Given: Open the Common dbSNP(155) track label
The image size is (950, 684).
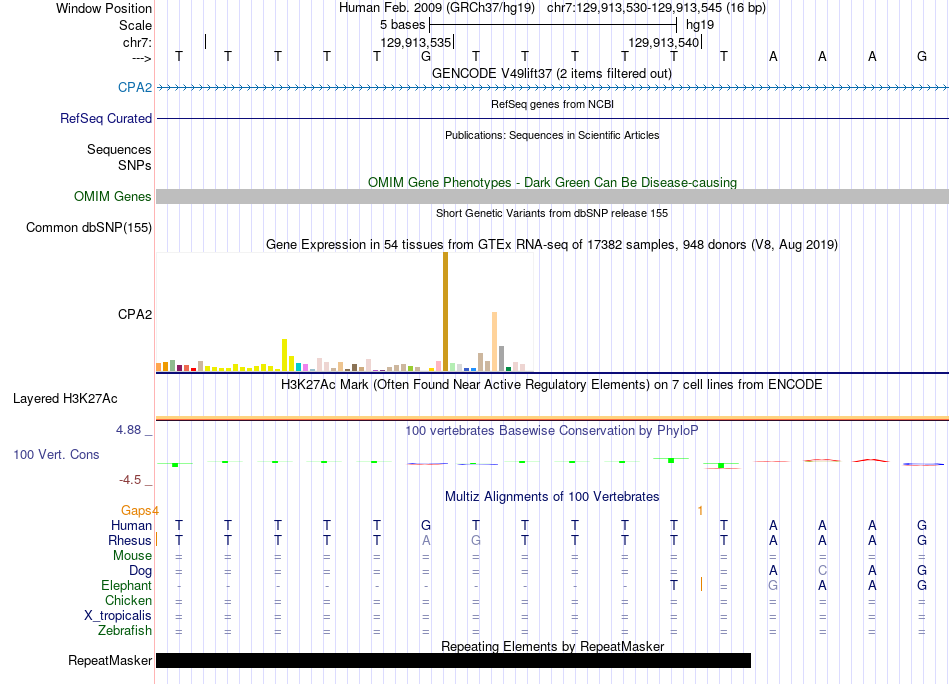Looking at the screenshot, I should coord(88,227).
